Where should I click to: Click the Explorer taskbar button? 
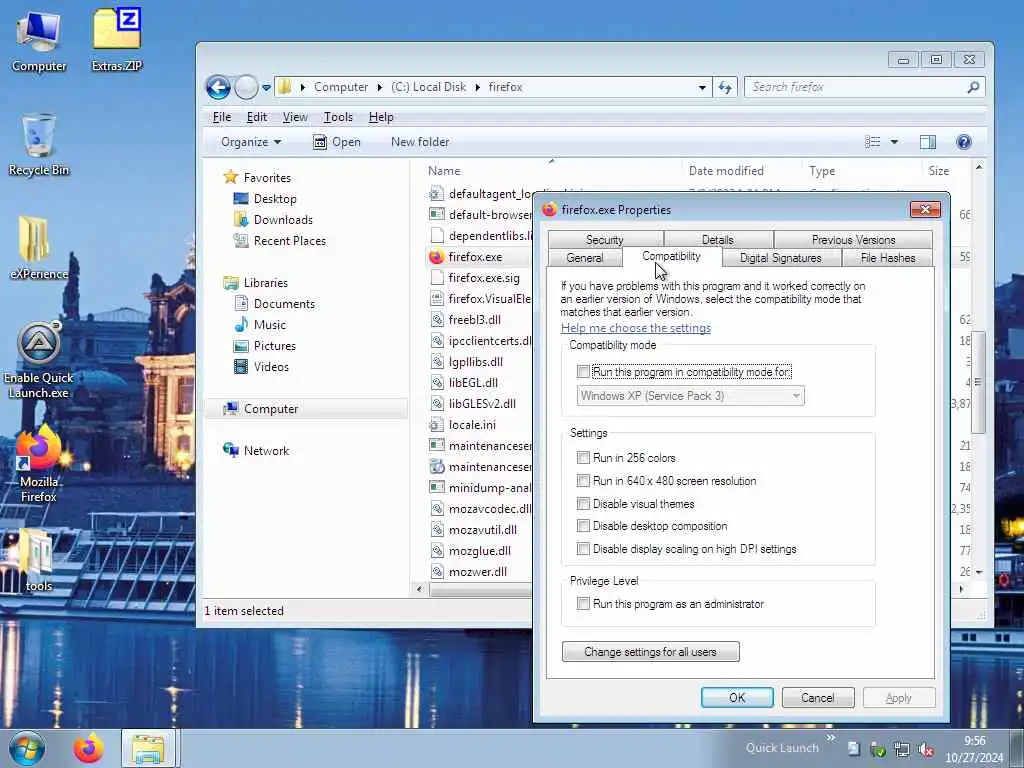click(x=148, y=749)
